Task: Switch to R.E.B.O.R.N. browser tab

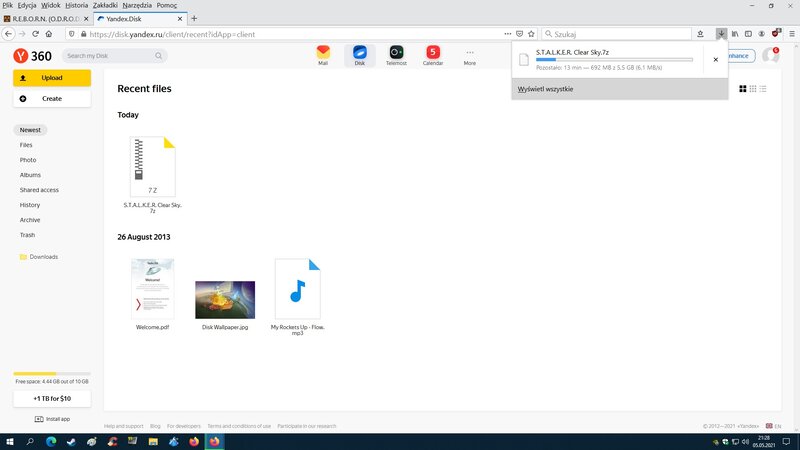Action: click(46, 18)
